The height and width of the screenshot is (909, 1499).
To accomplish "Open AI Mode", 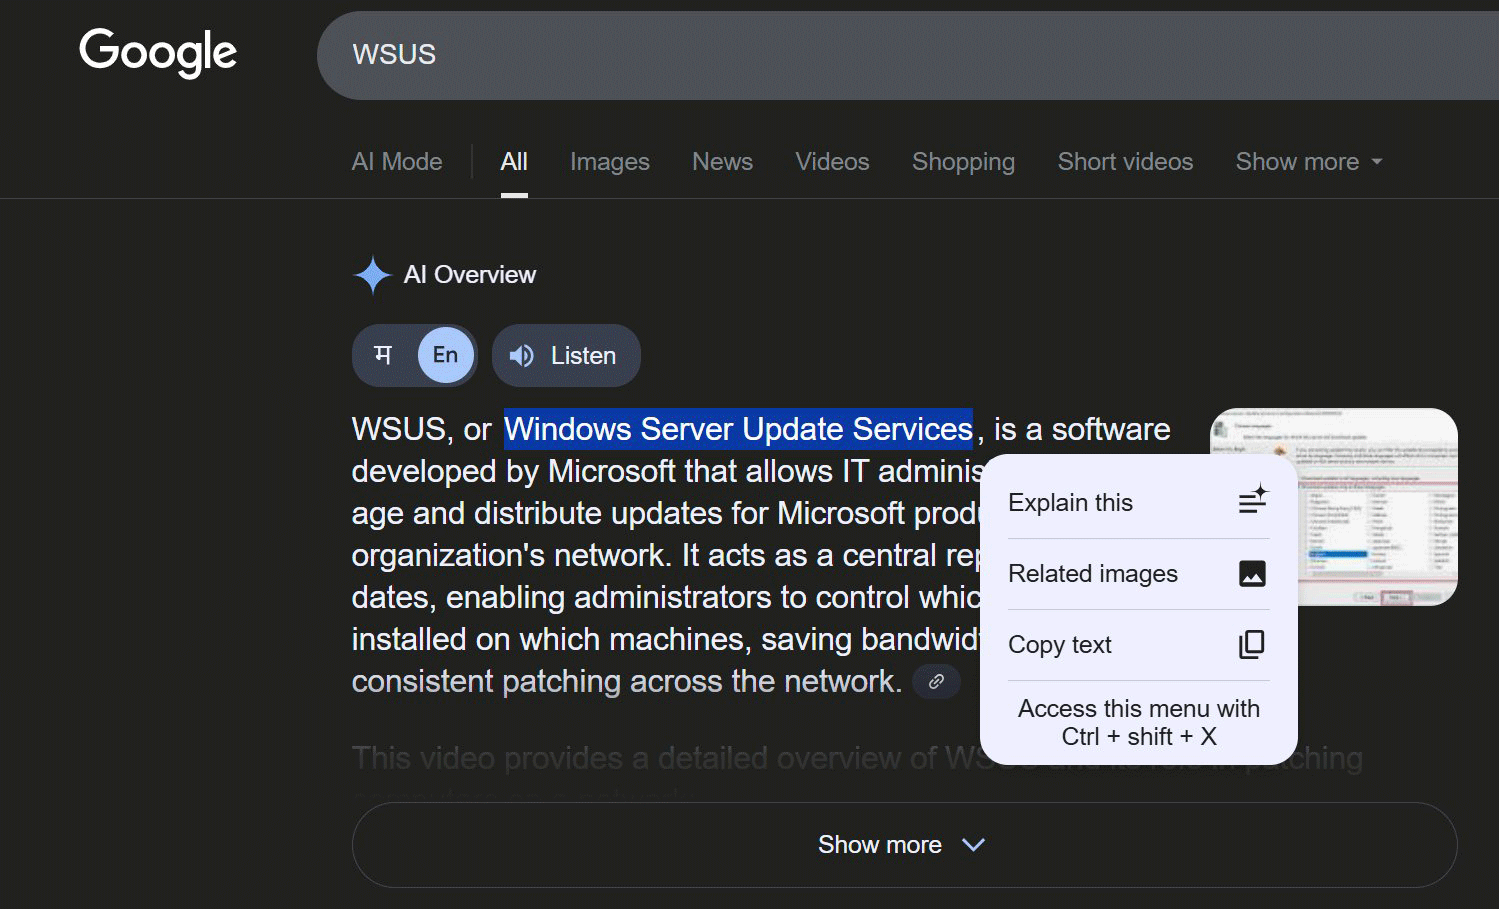I will click(397, 162).
